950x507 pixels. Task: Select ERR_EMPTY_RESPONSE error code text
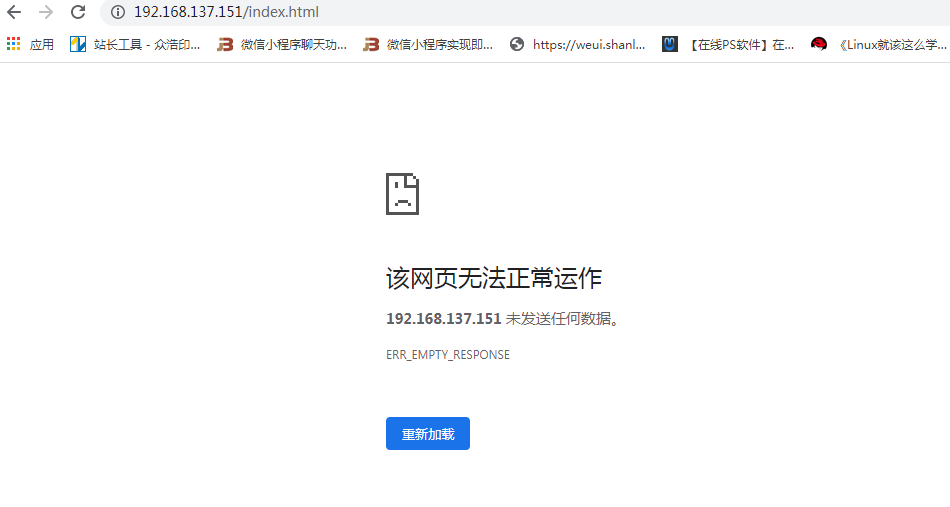click(x=448, y=355)
